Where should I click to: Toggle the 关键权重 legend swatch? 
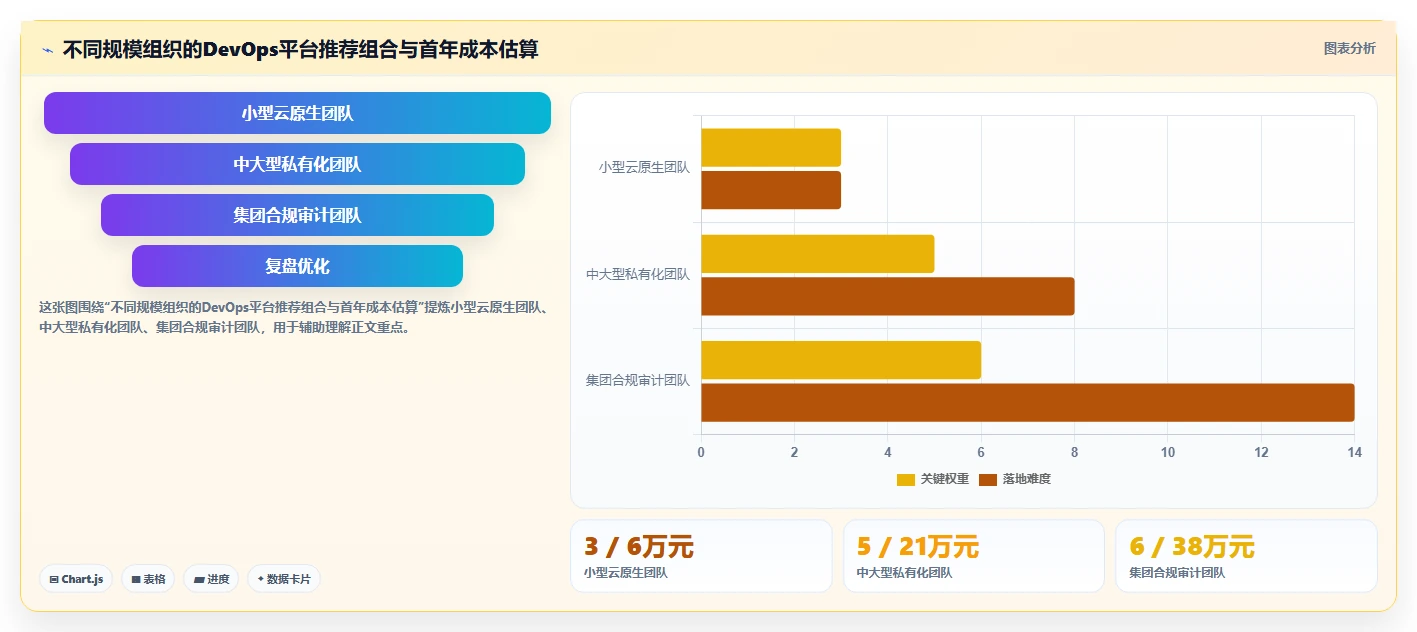pos(906,479)
